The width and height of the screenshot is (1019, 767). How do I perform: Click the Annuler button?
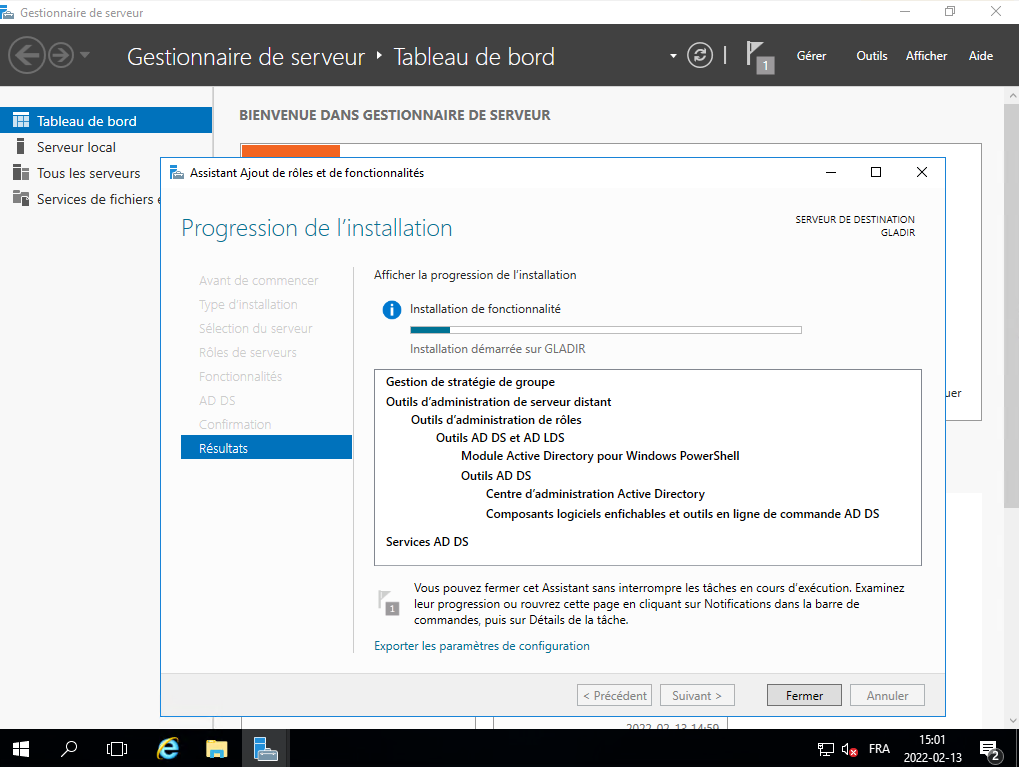click(x=887, y=695)
